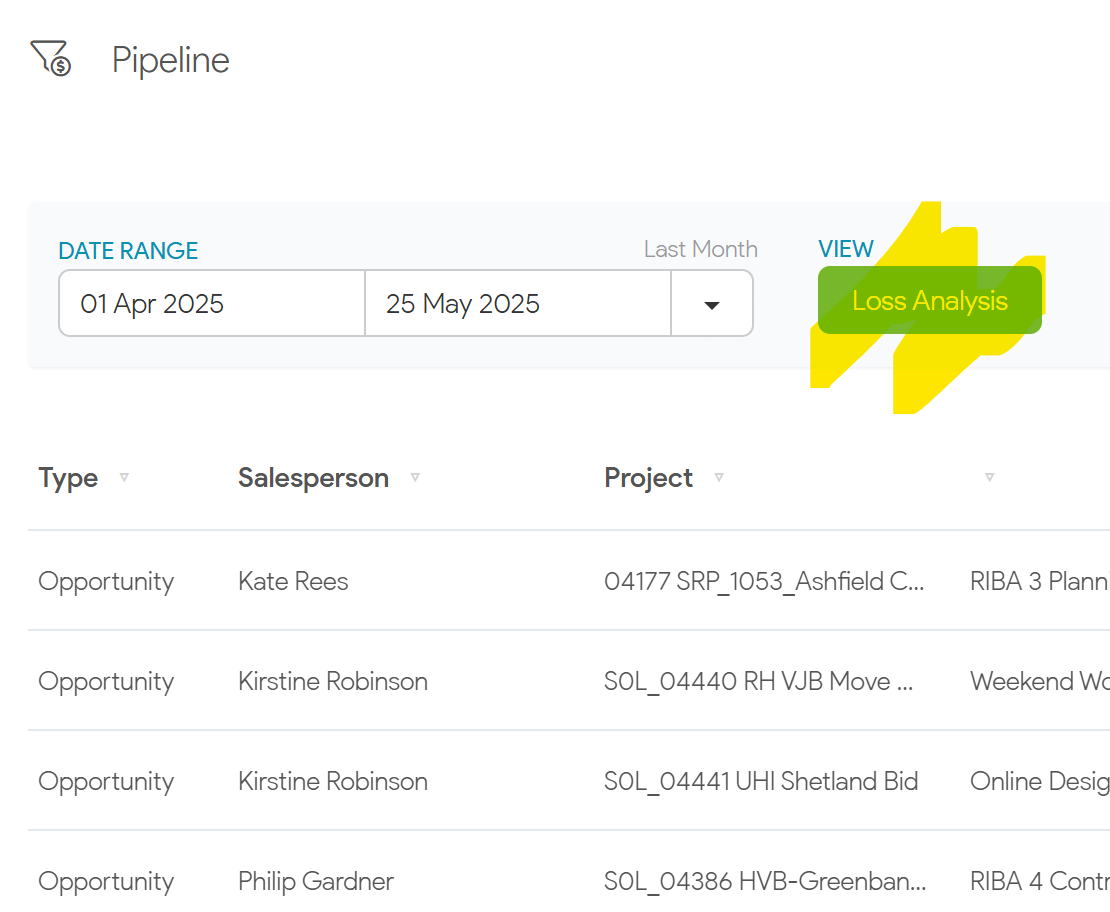Click salesperson Kate Rees
Viewport: 1110px width, 912px height.
tap(293, 581)
